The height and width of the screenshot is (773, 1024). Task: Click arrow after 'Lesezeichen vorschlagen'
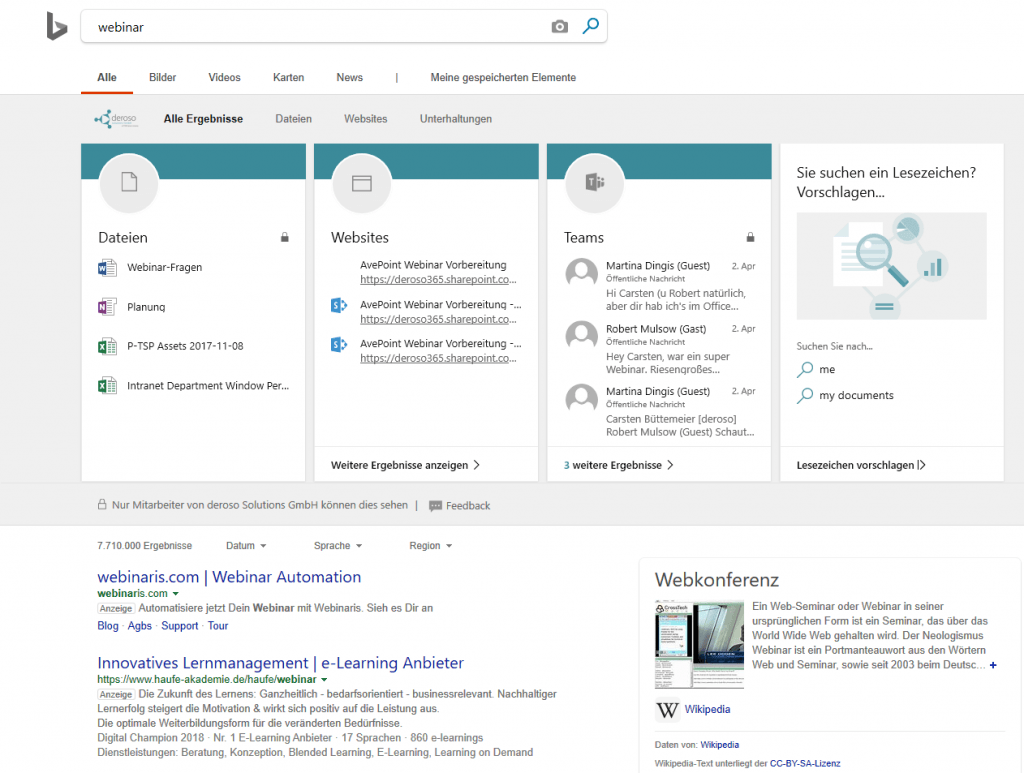point(921,465)
